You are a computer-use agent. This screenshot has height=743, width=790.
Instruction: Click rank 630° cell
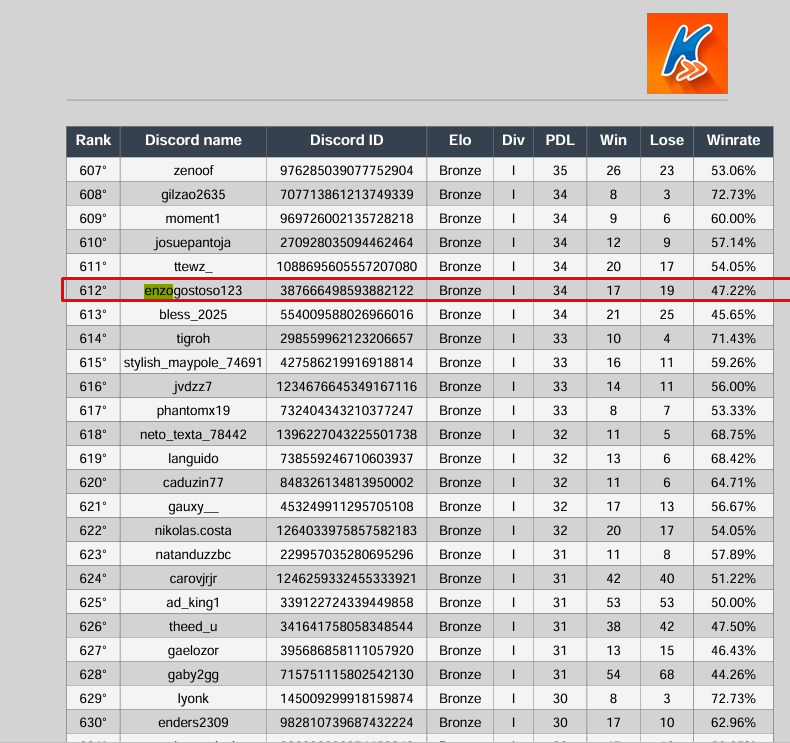(93, 723)
